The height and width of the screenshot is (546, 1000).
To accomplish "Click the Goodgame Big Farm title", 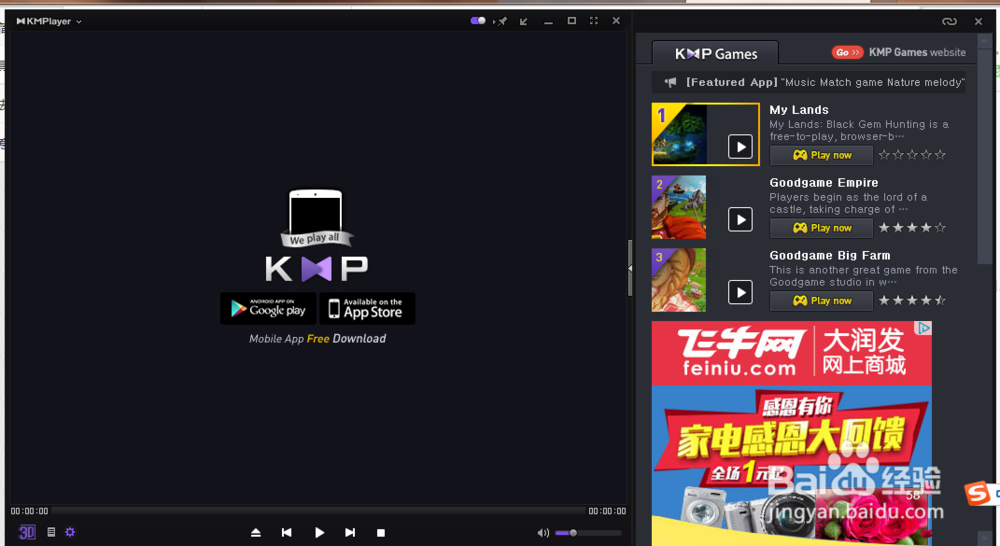I will (x=830, y=255).
